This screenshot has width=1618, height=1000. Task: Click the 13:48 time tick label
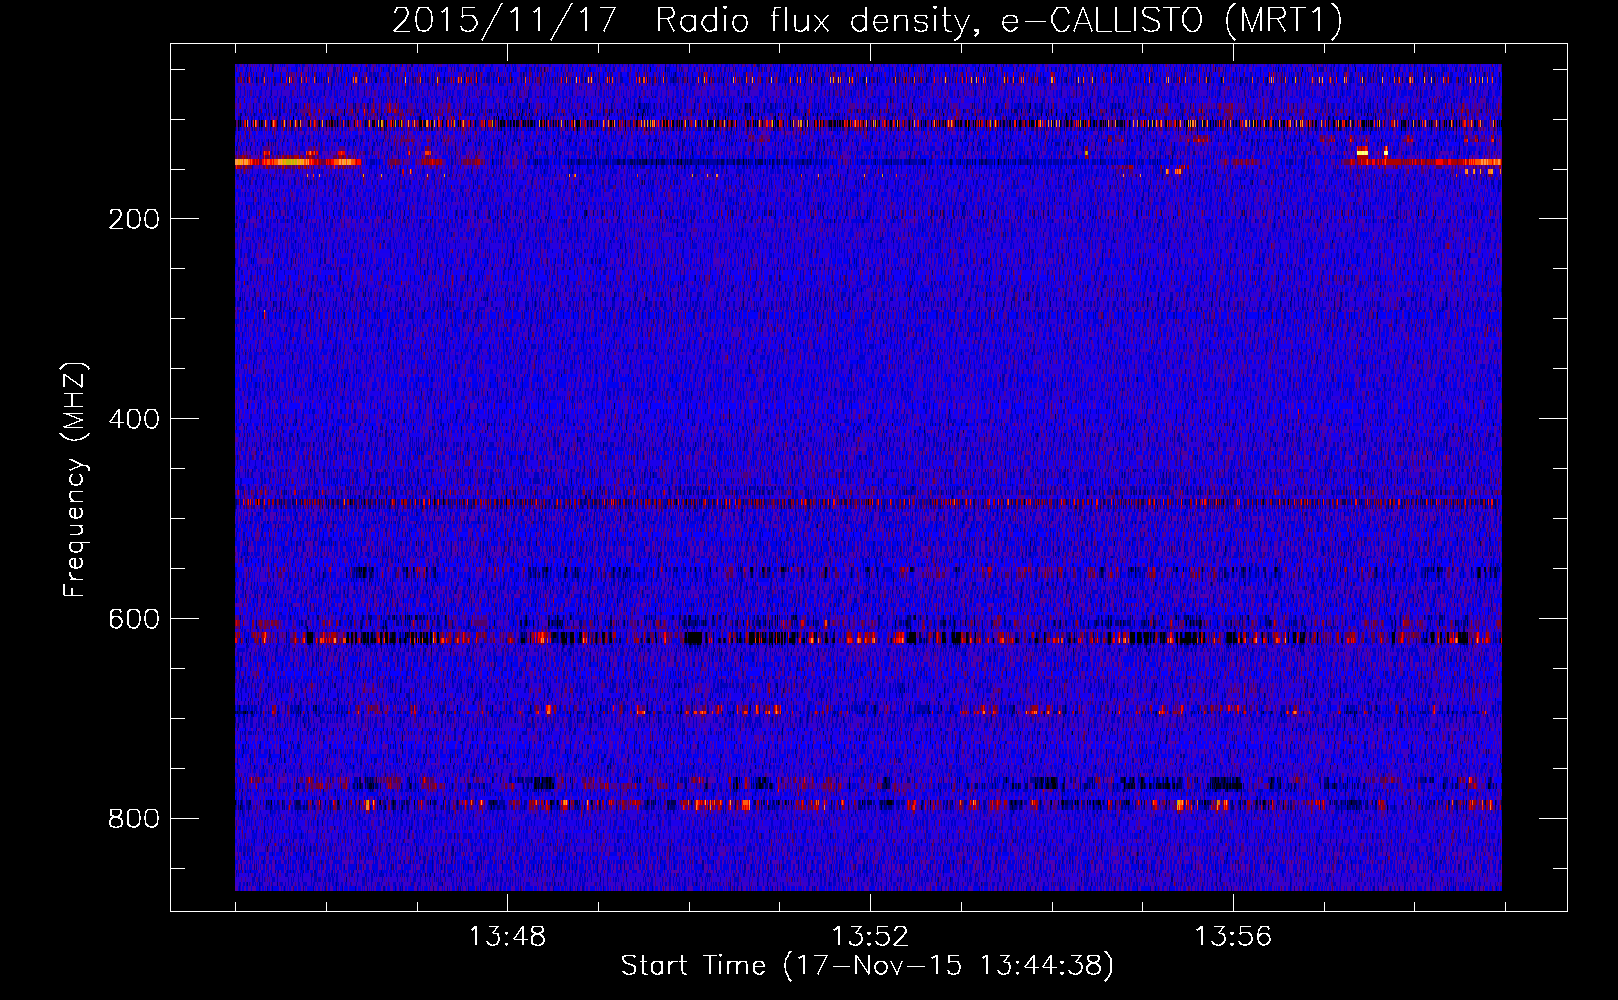coord(507,937)
